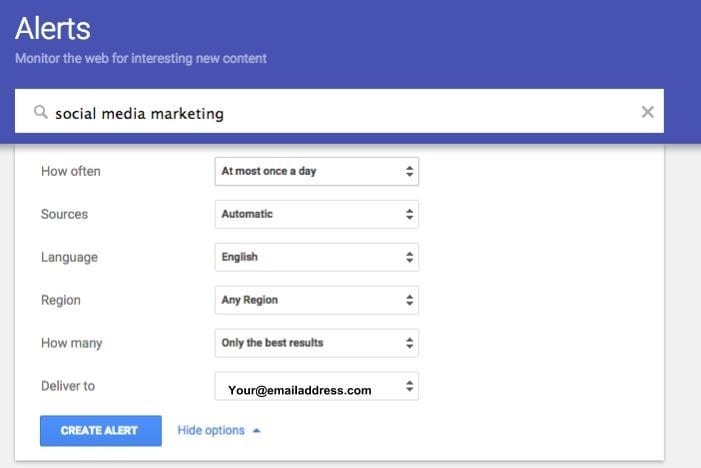Click the magnifying glass search icon
Viewport: 701px width, 468px height.
[41, 112]
